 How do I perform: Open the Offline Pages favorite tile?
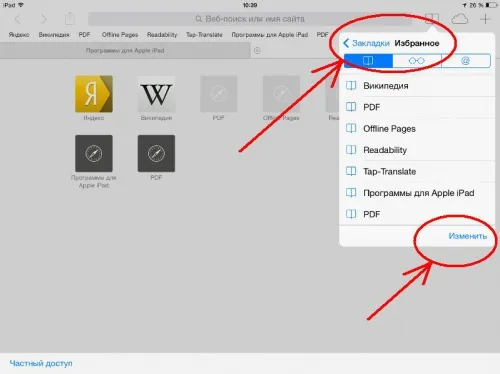pyautogui.click(x=281, y=94)
